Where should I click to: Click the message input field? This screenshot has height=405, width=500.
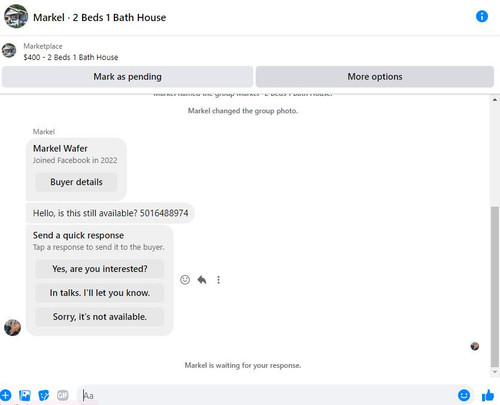[267, 396]
